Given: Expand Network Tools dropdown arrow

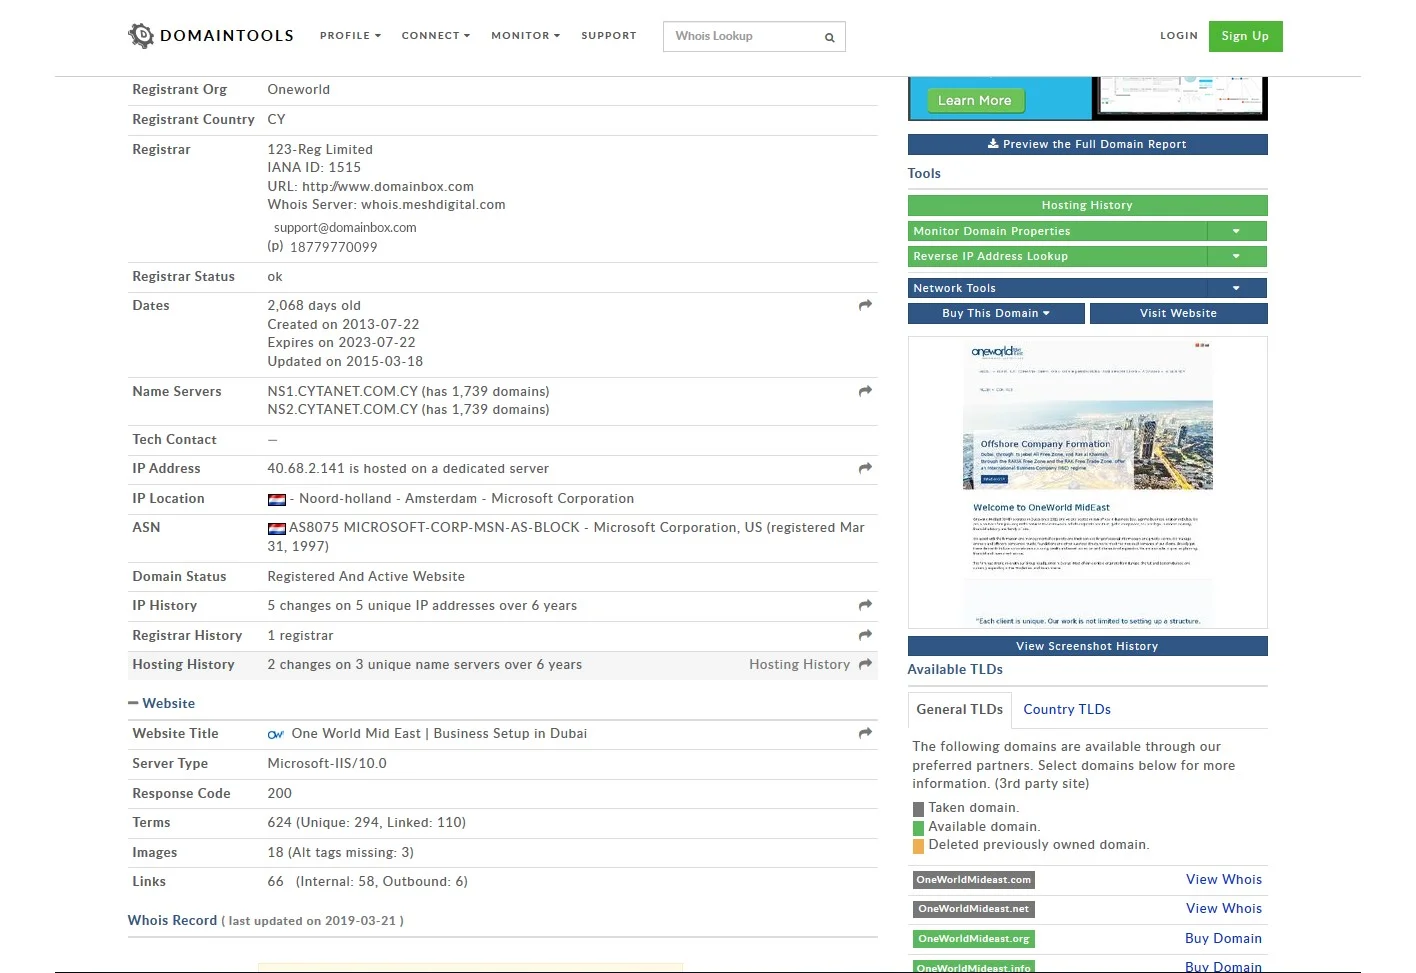Looking at the screenshot, I should pos(1236,288).
